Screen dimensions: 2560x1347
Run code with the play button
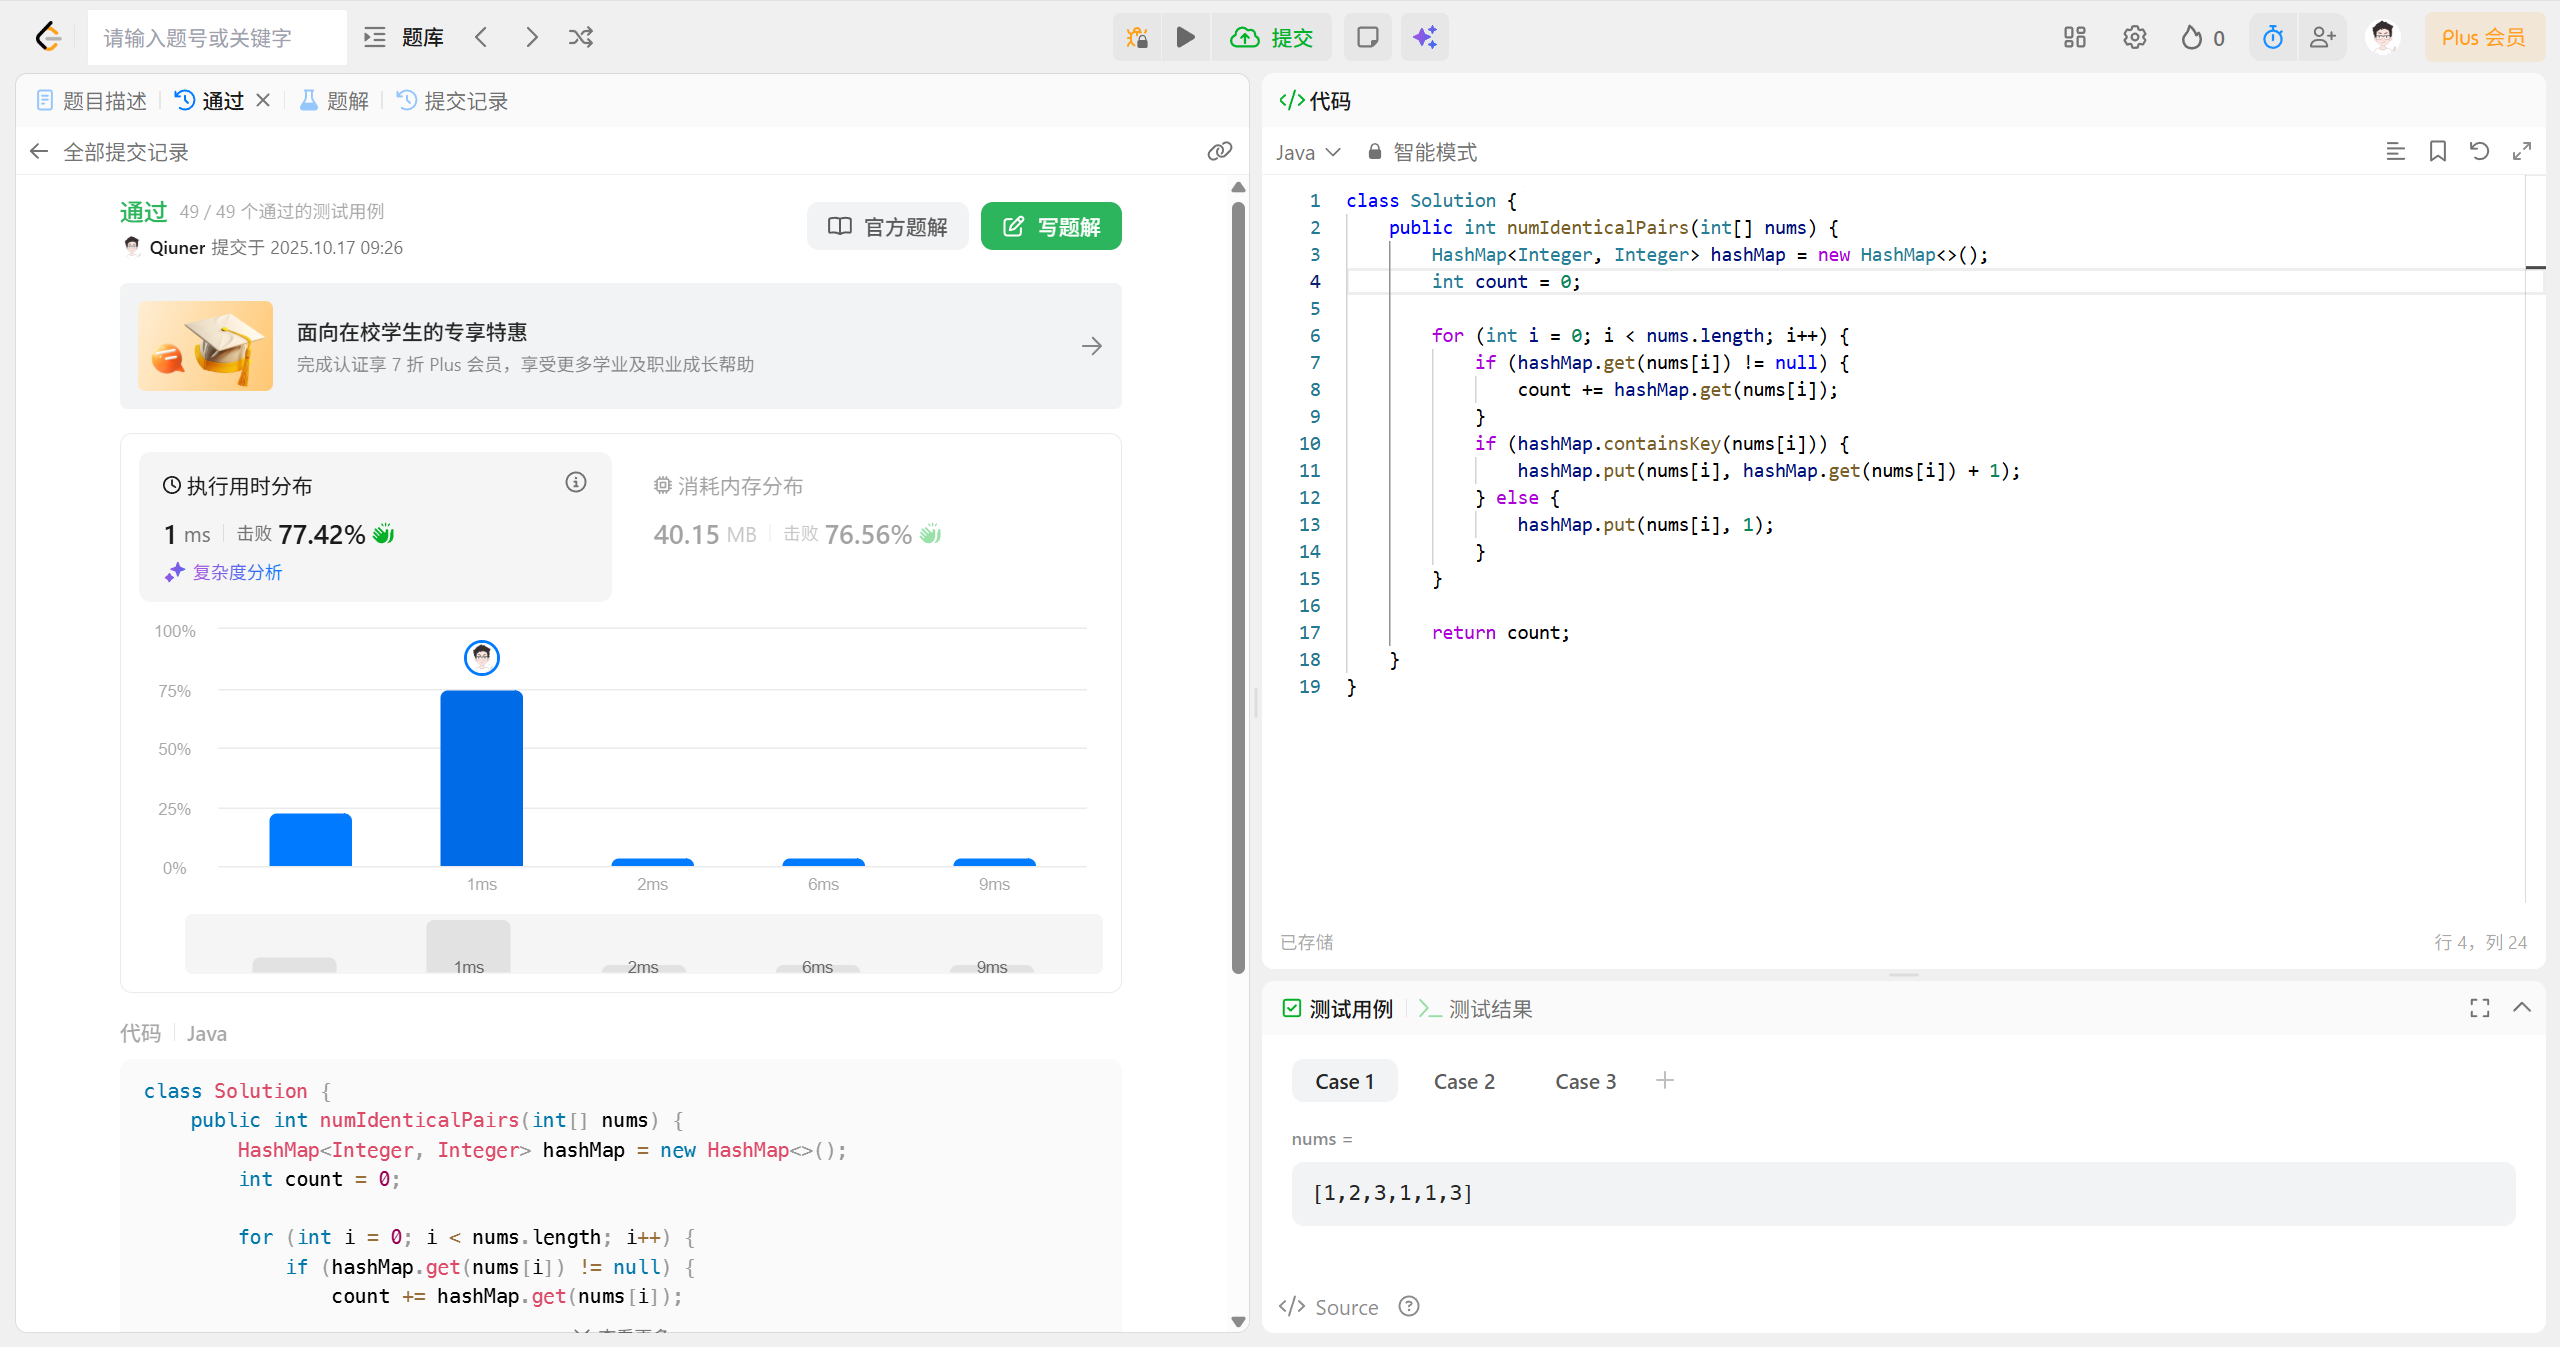click(1185, 38)
